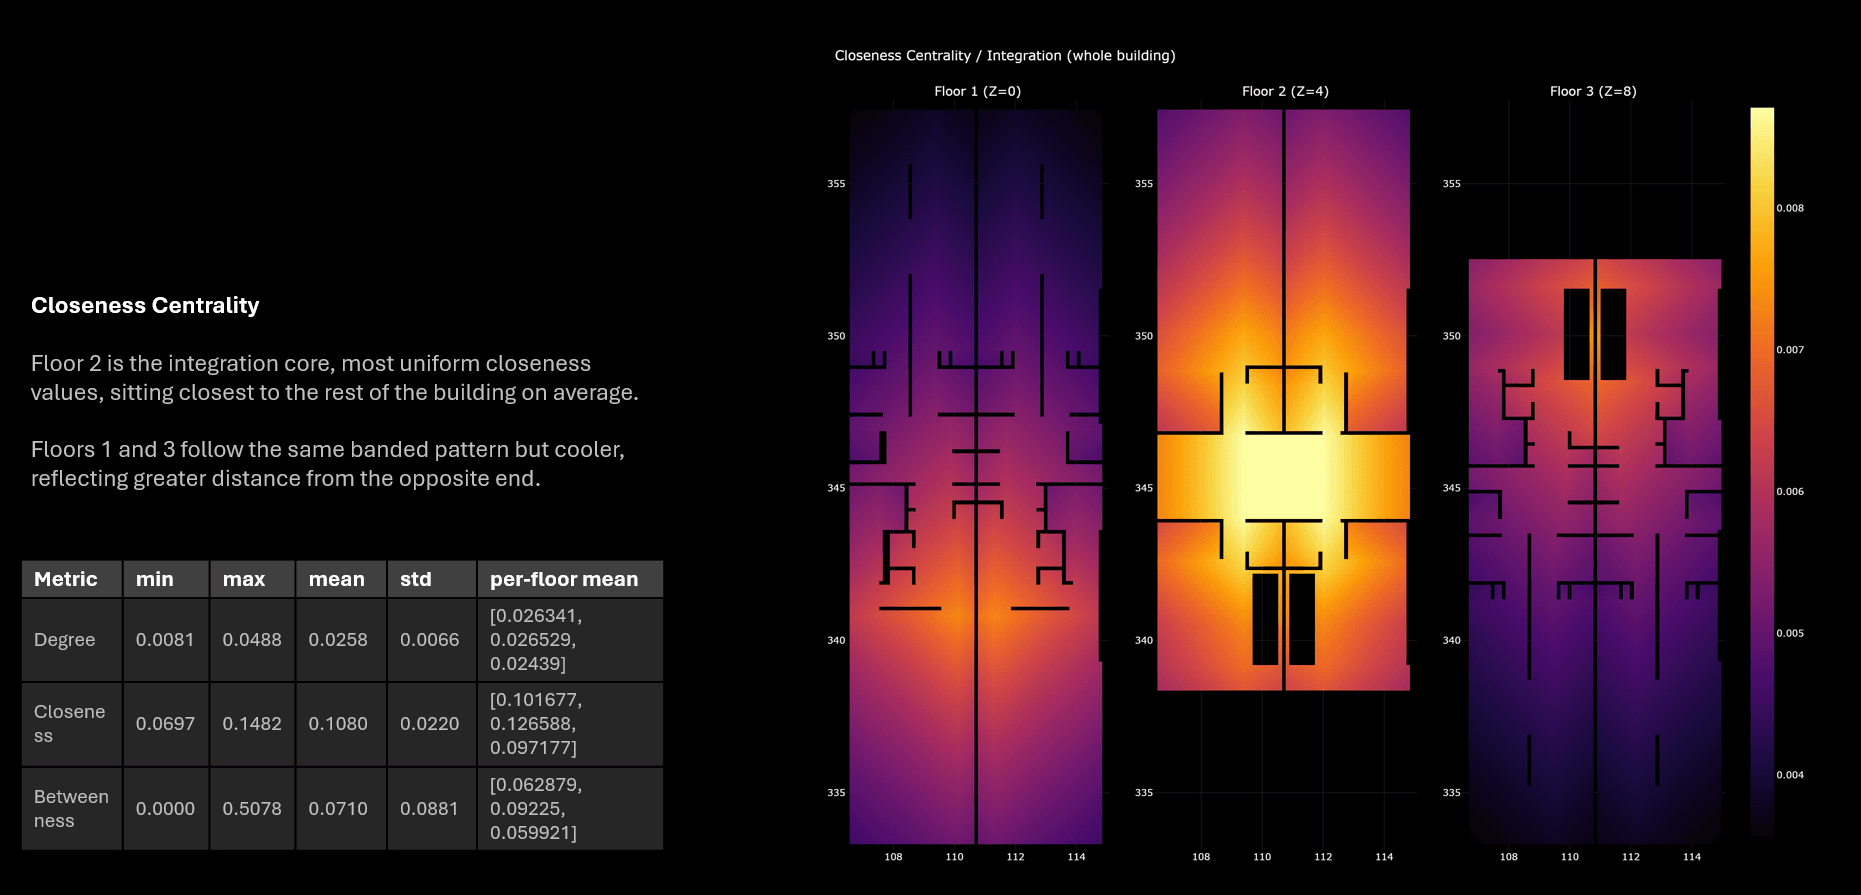
Task: Click the Closeness min value 0.0697
Action: [166, 724]
